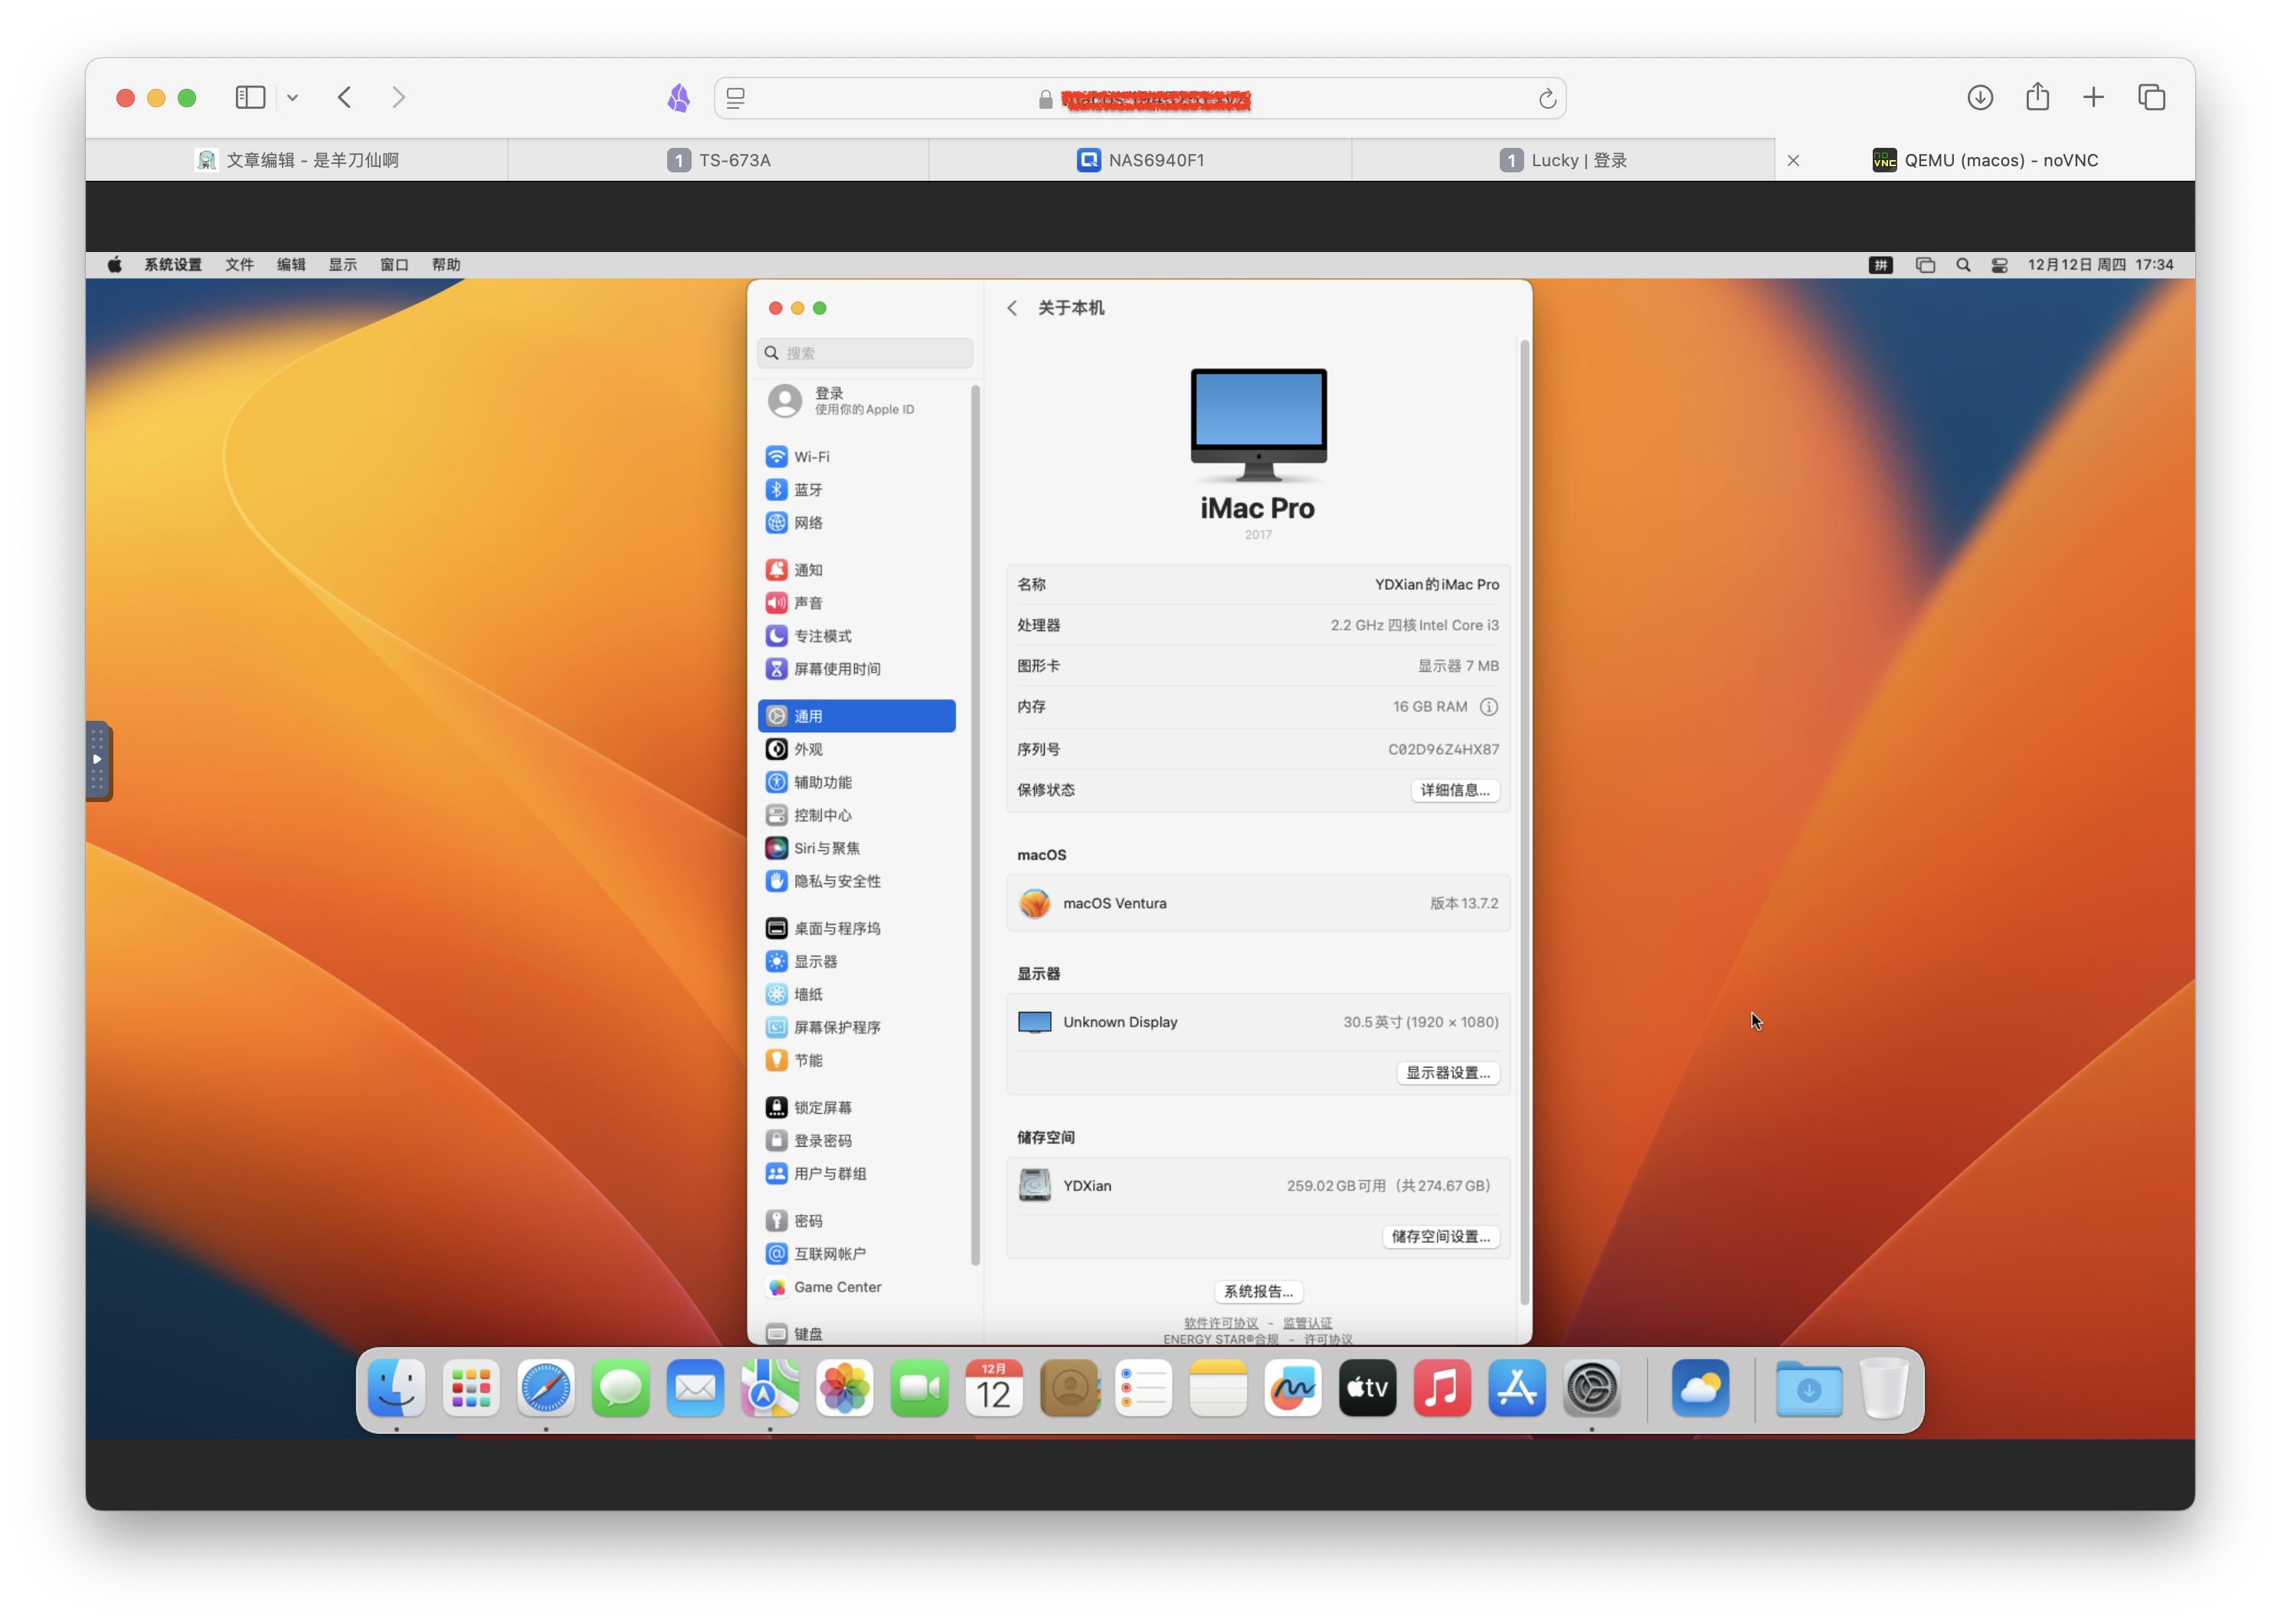Click 详细信息... warranty button

(1454, 790)
